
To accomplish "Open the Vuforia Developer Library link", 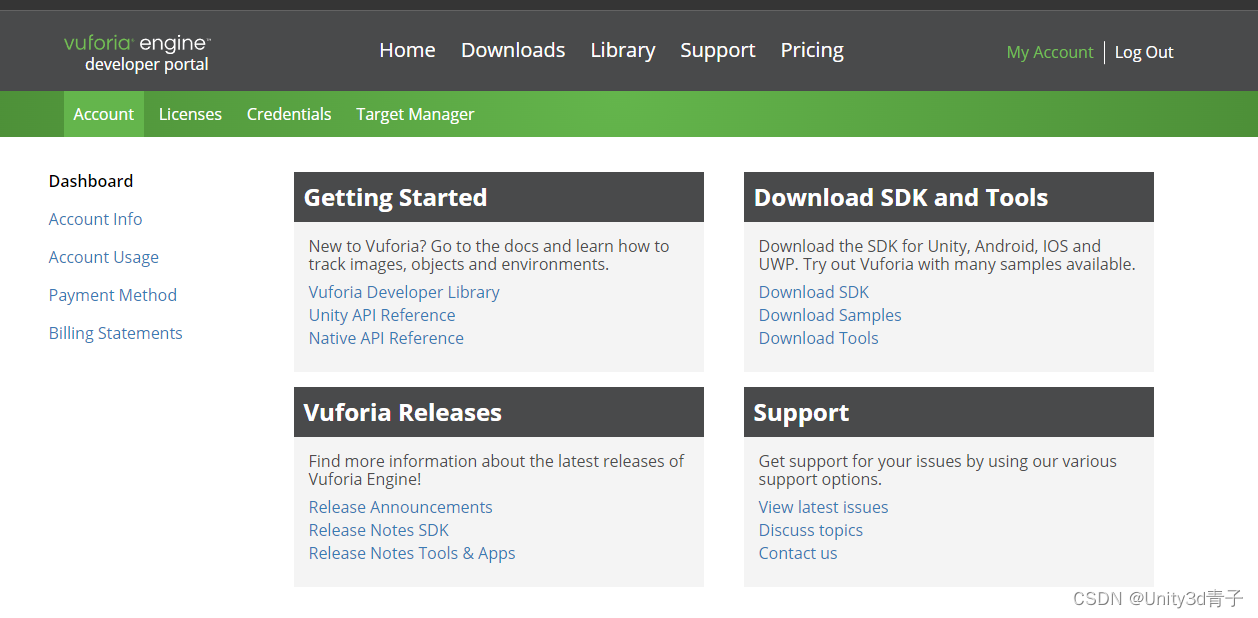I will 404,292.
